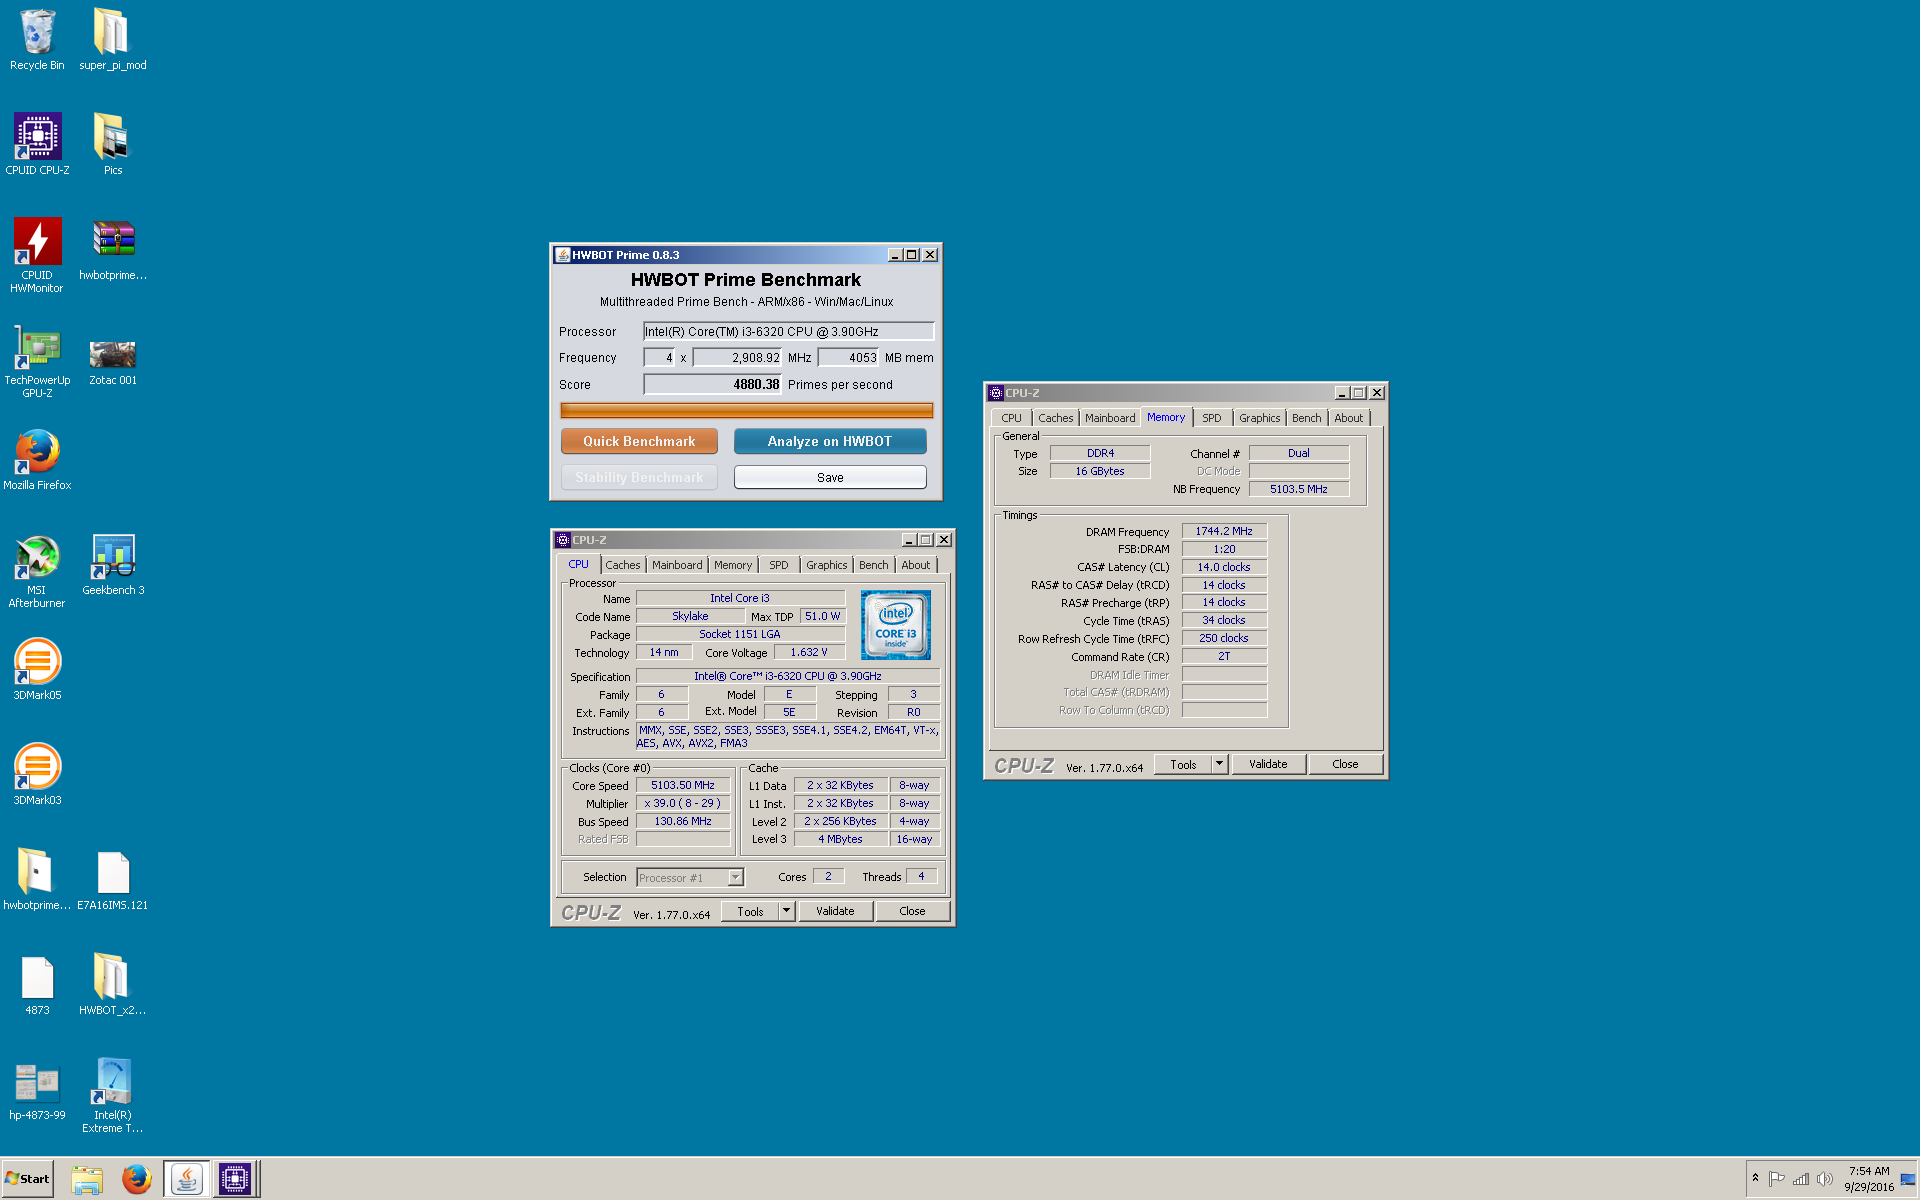
Task: Show hidden tray icons arrow
Action: click(x=1755, y=1178)
